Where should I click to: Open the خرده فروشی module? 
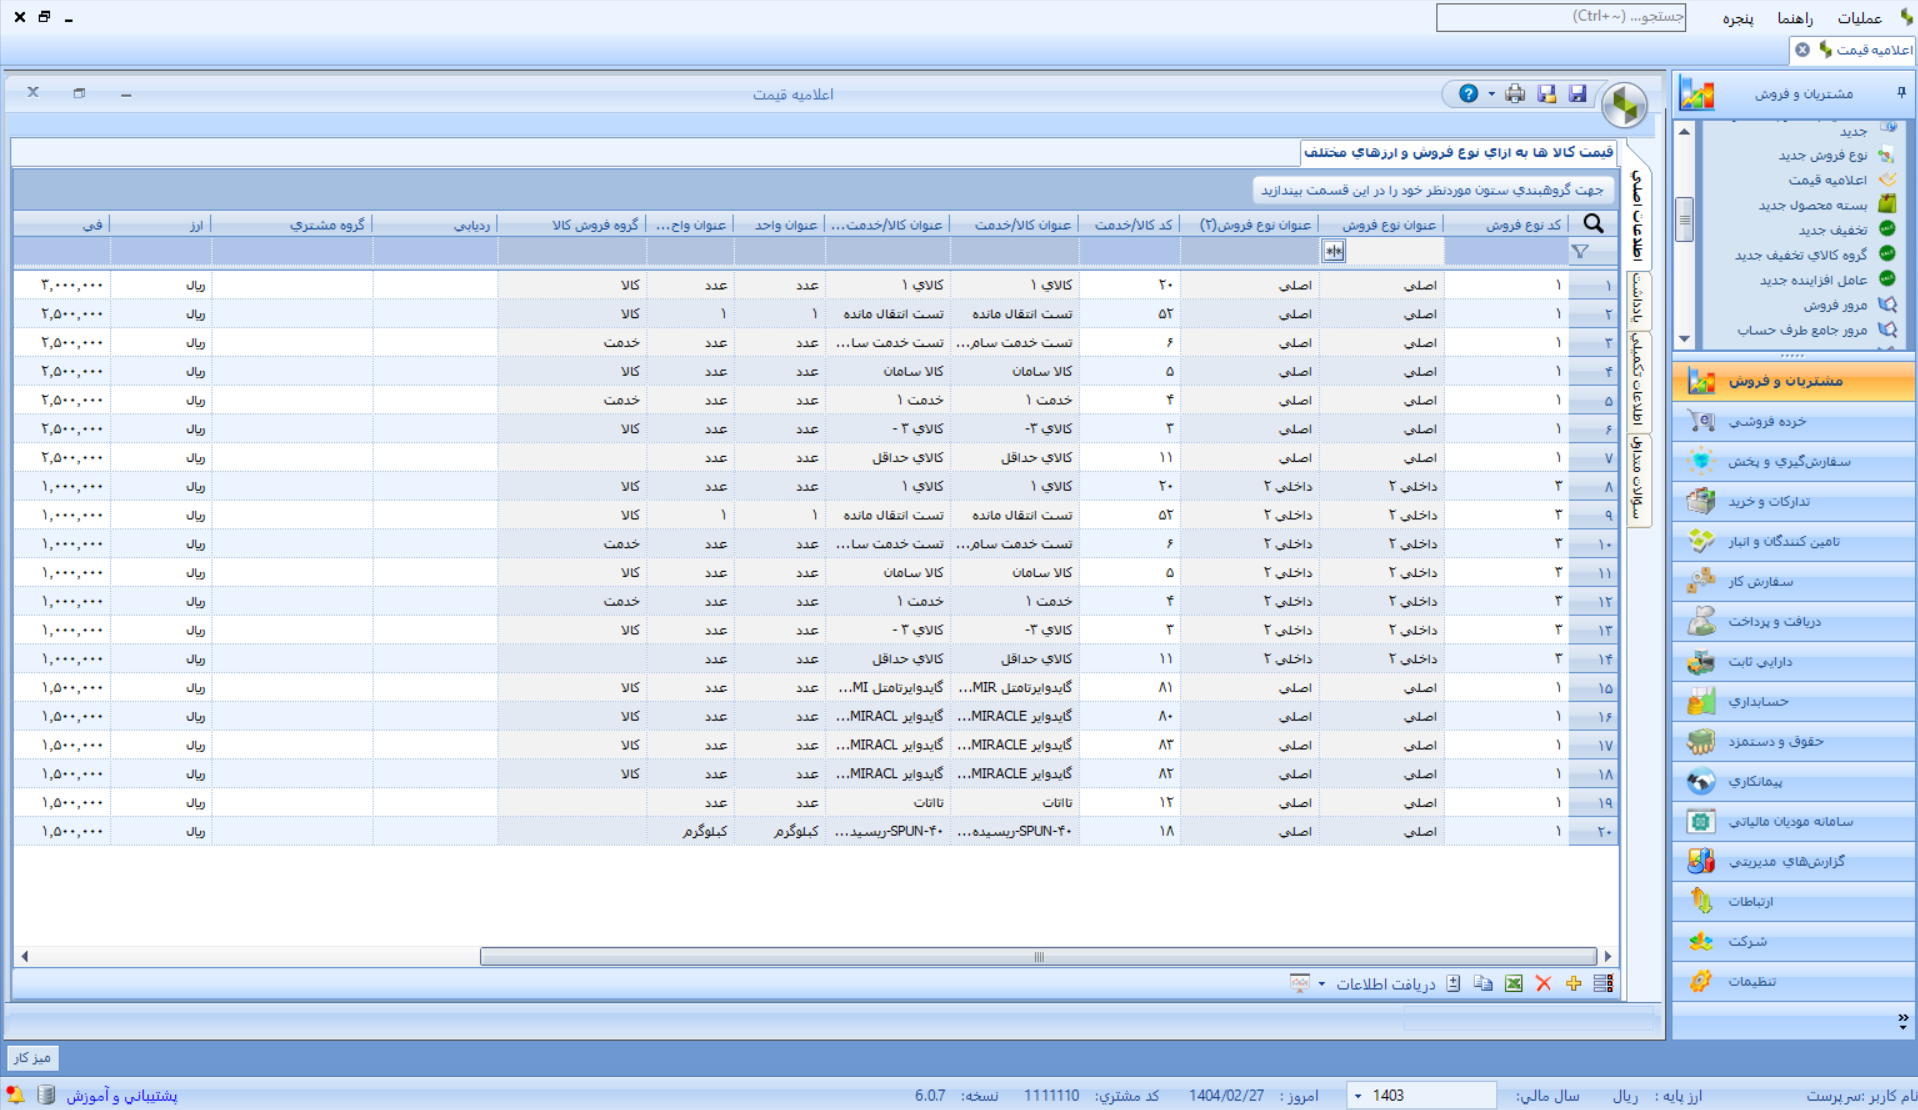click(1794, 421)
